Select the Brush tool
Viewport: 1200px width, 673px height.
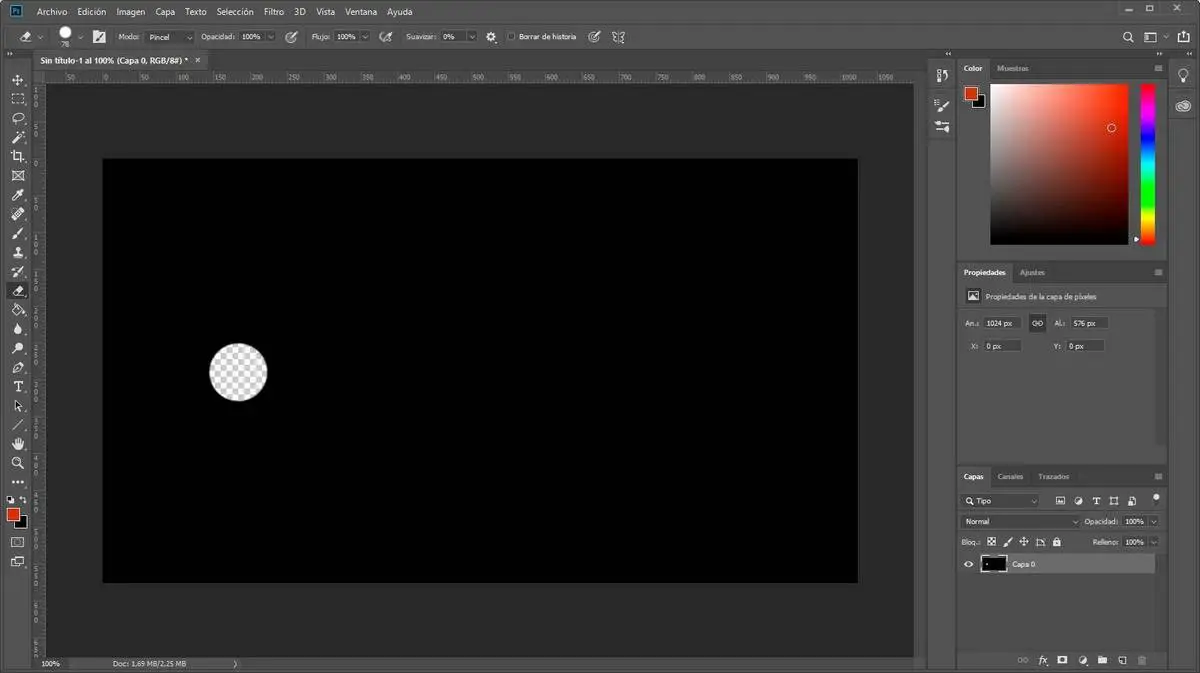[17, 233]
